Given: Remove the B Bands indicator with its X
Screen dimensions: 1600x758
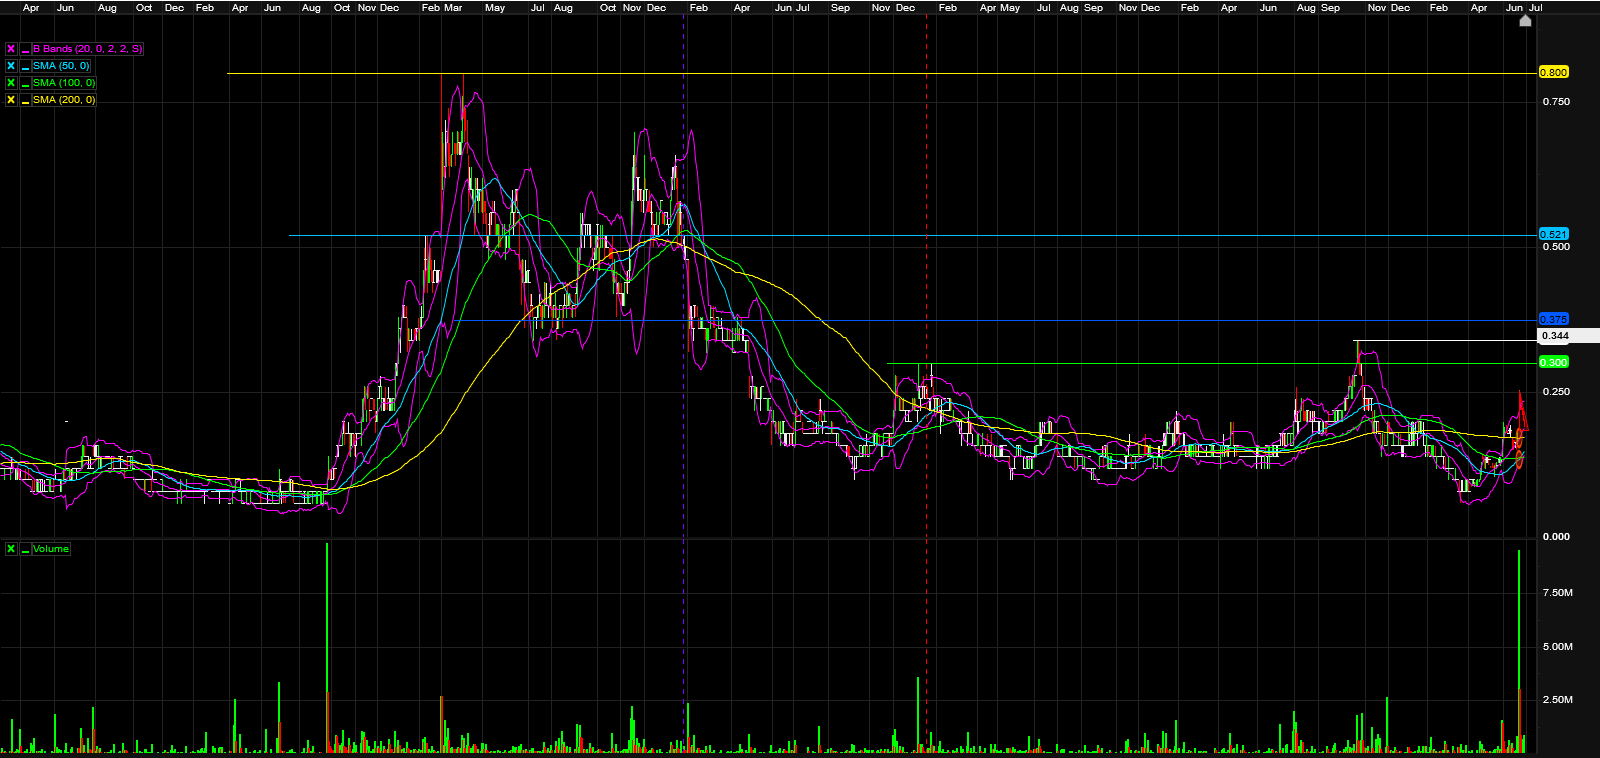Looking at the screenshot, I should point(11,49).
